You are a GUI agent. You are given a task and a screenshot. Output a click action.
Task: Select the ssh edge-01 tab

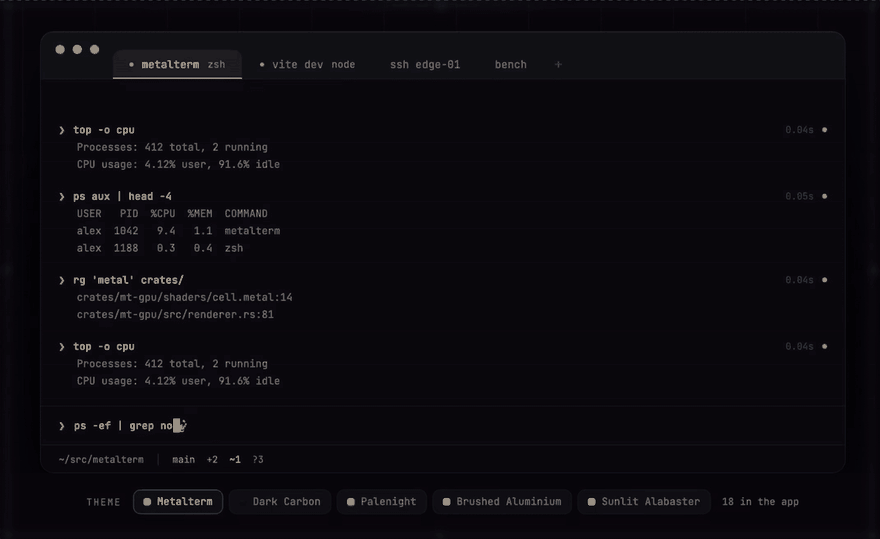[425, 65]
